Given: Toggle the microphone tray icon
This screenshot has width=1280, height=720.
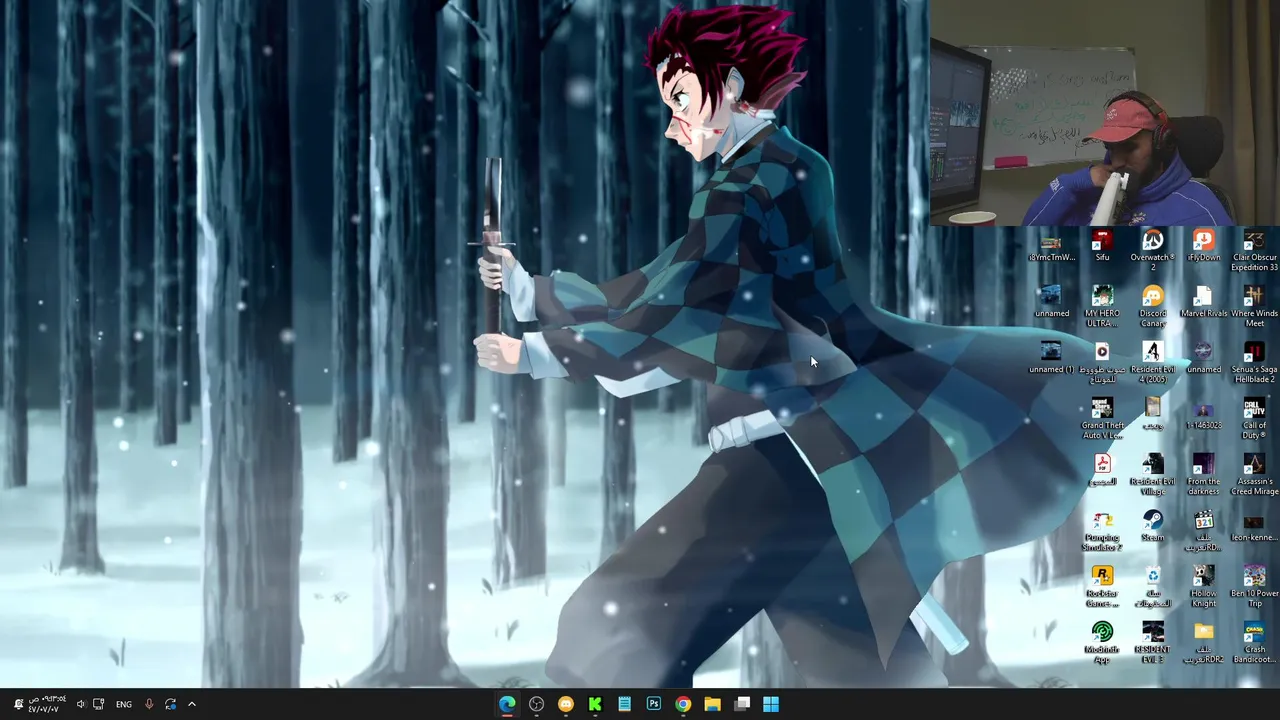Looking at the screenshot, I should pyautogui.click(x=149, y=704).
